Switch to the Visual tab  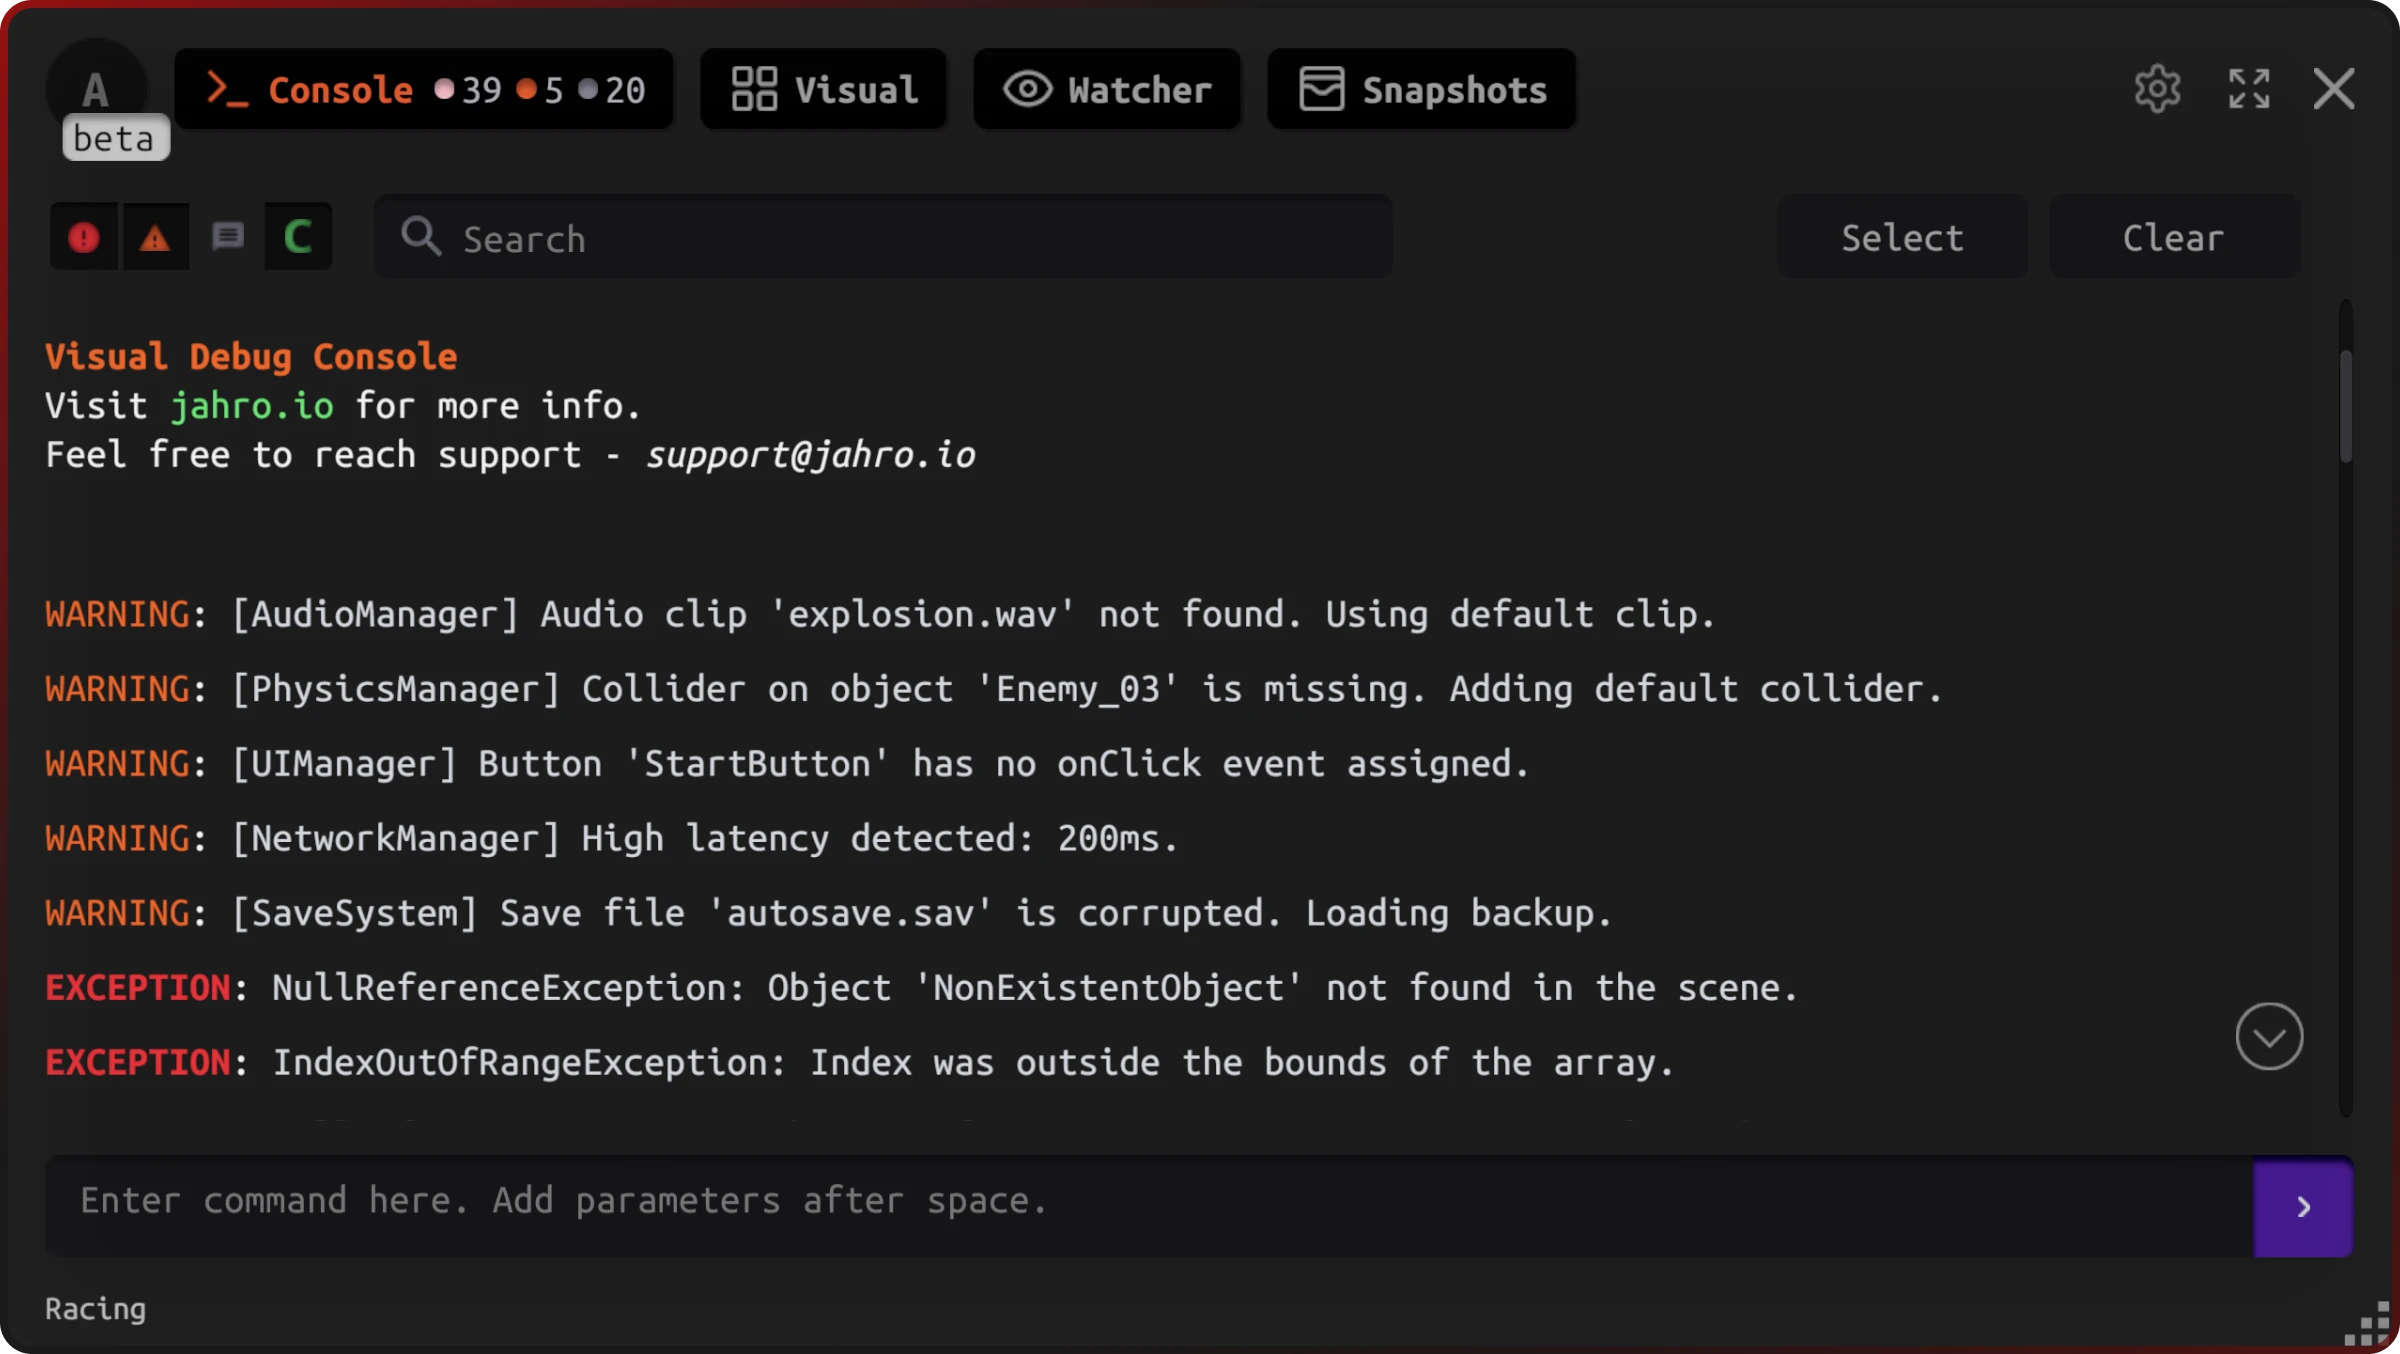(824, 89)
